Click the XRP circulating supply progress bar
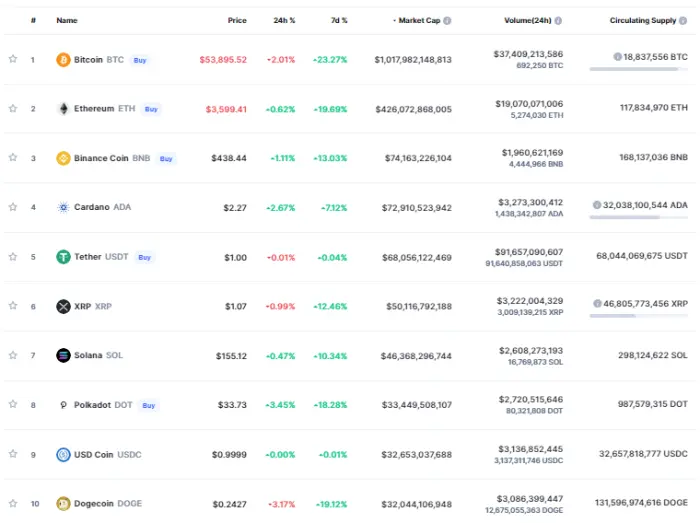 (x=639, y=316)
